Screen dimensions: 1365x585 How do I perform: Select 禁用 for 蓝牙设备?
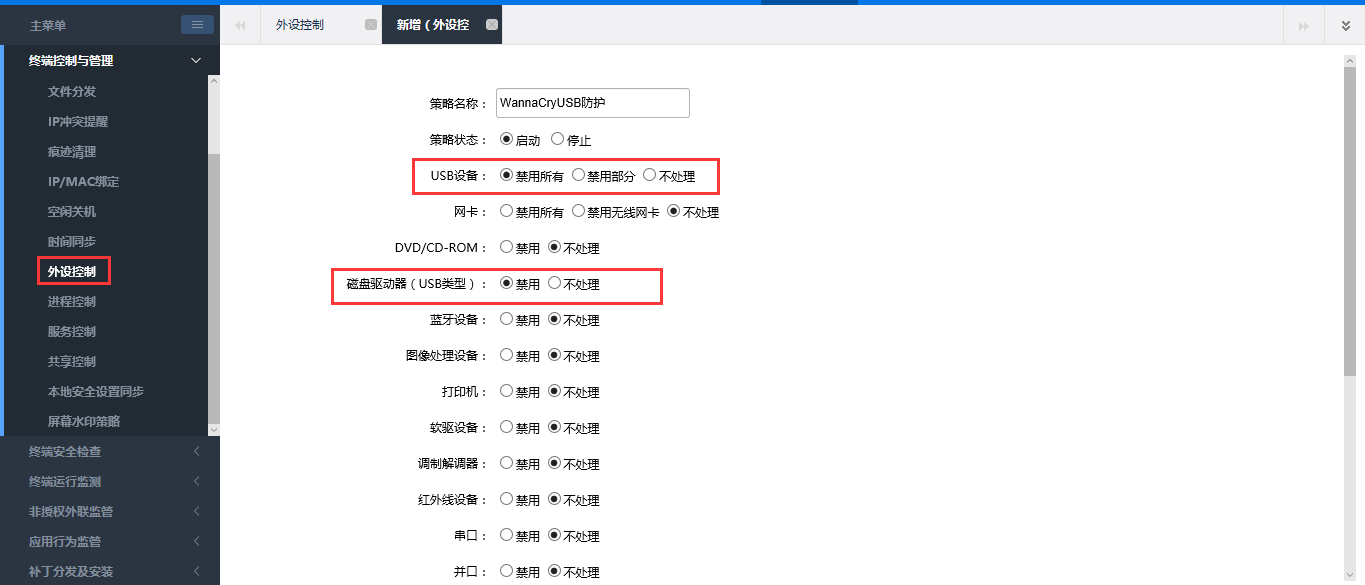506,320
